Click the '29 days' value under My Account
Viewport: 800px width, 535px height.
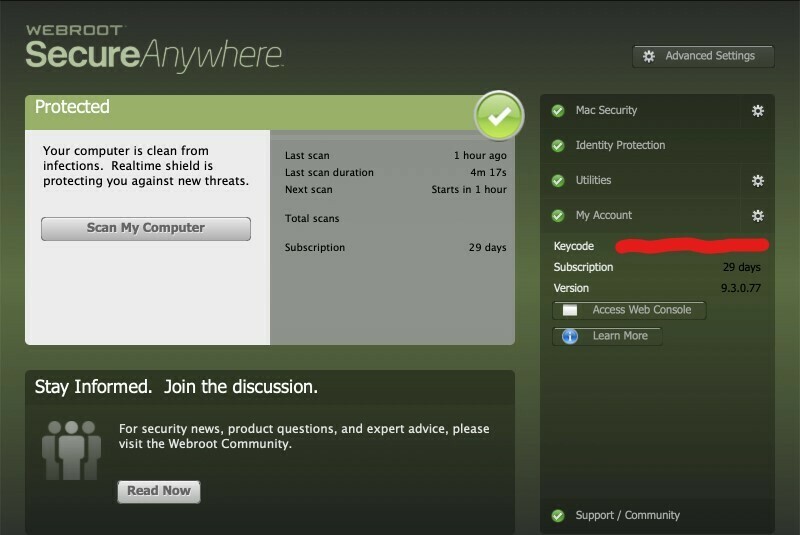(741, 267)
